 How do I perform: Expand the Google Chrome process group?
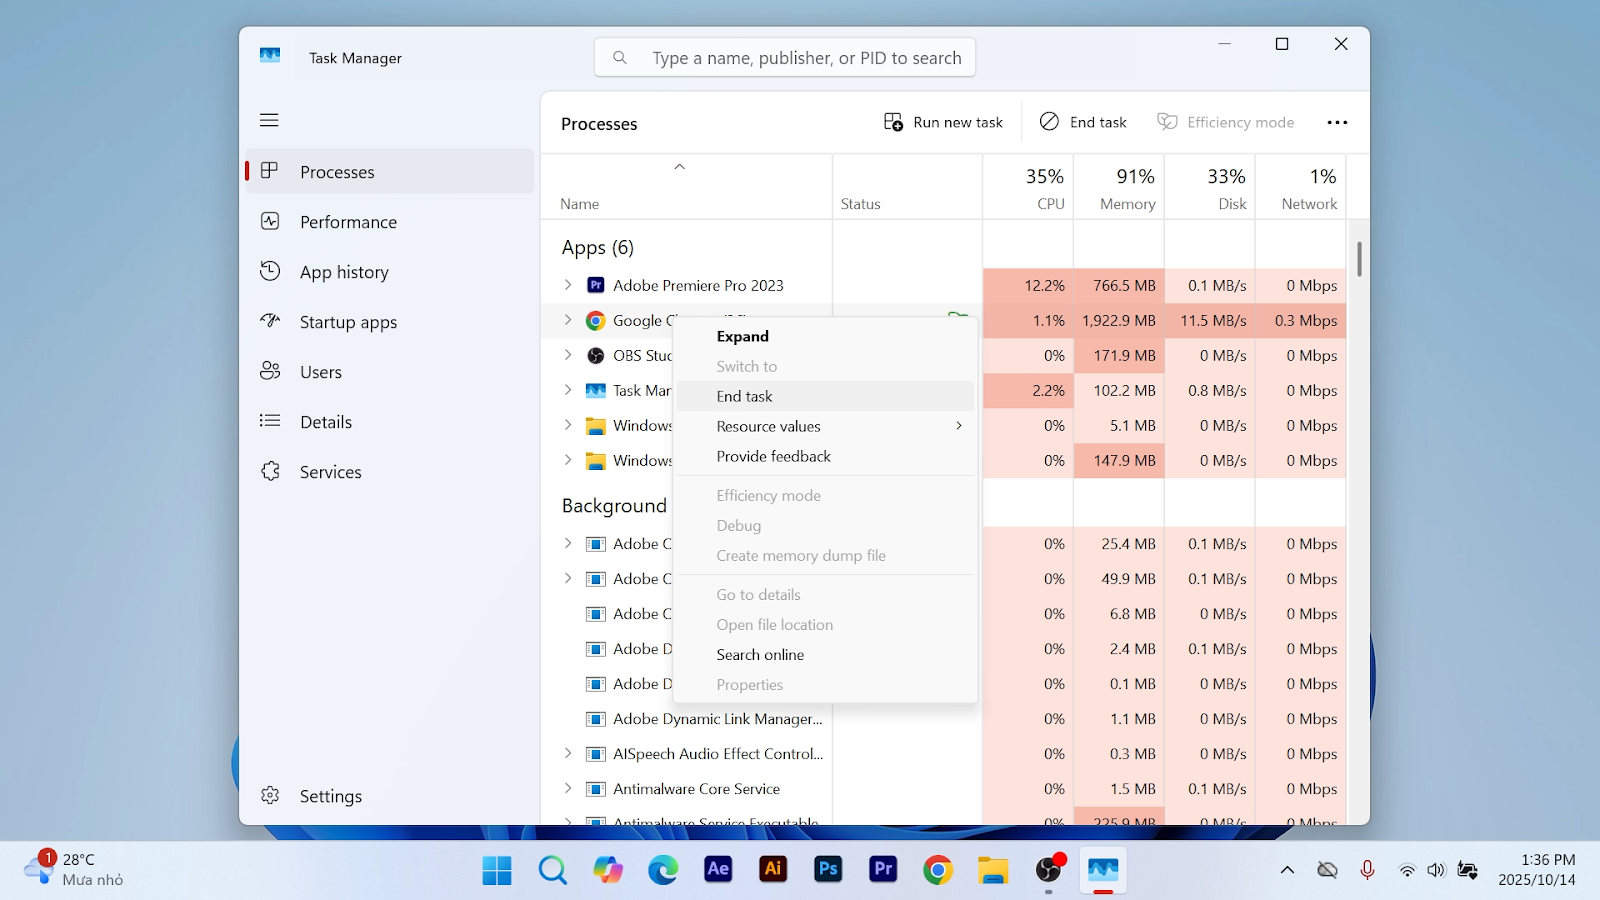568,320
